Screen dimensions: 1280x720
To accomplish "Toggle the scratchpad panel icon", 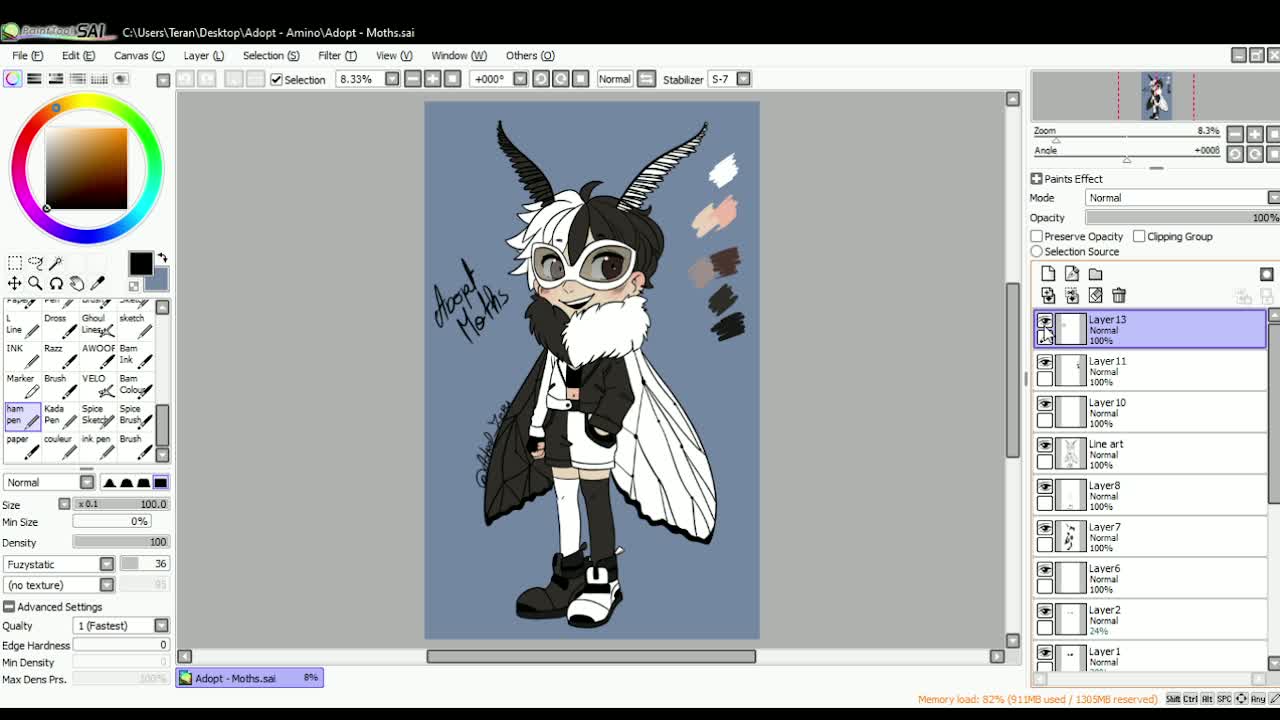I will pyautogui.click(x=121, y=79).
